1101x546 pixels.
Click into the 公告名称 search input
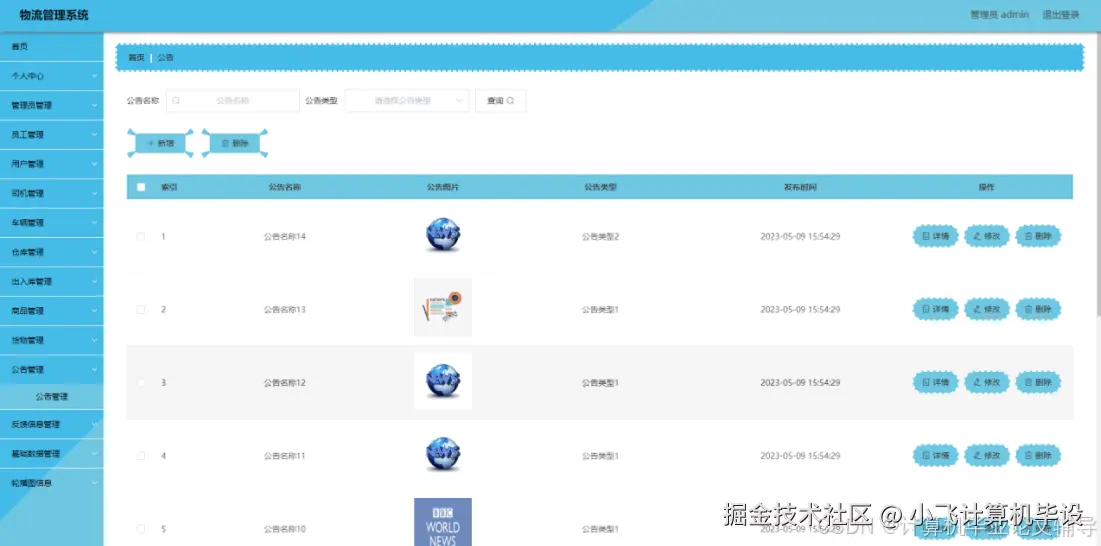(x=232, y=100)
